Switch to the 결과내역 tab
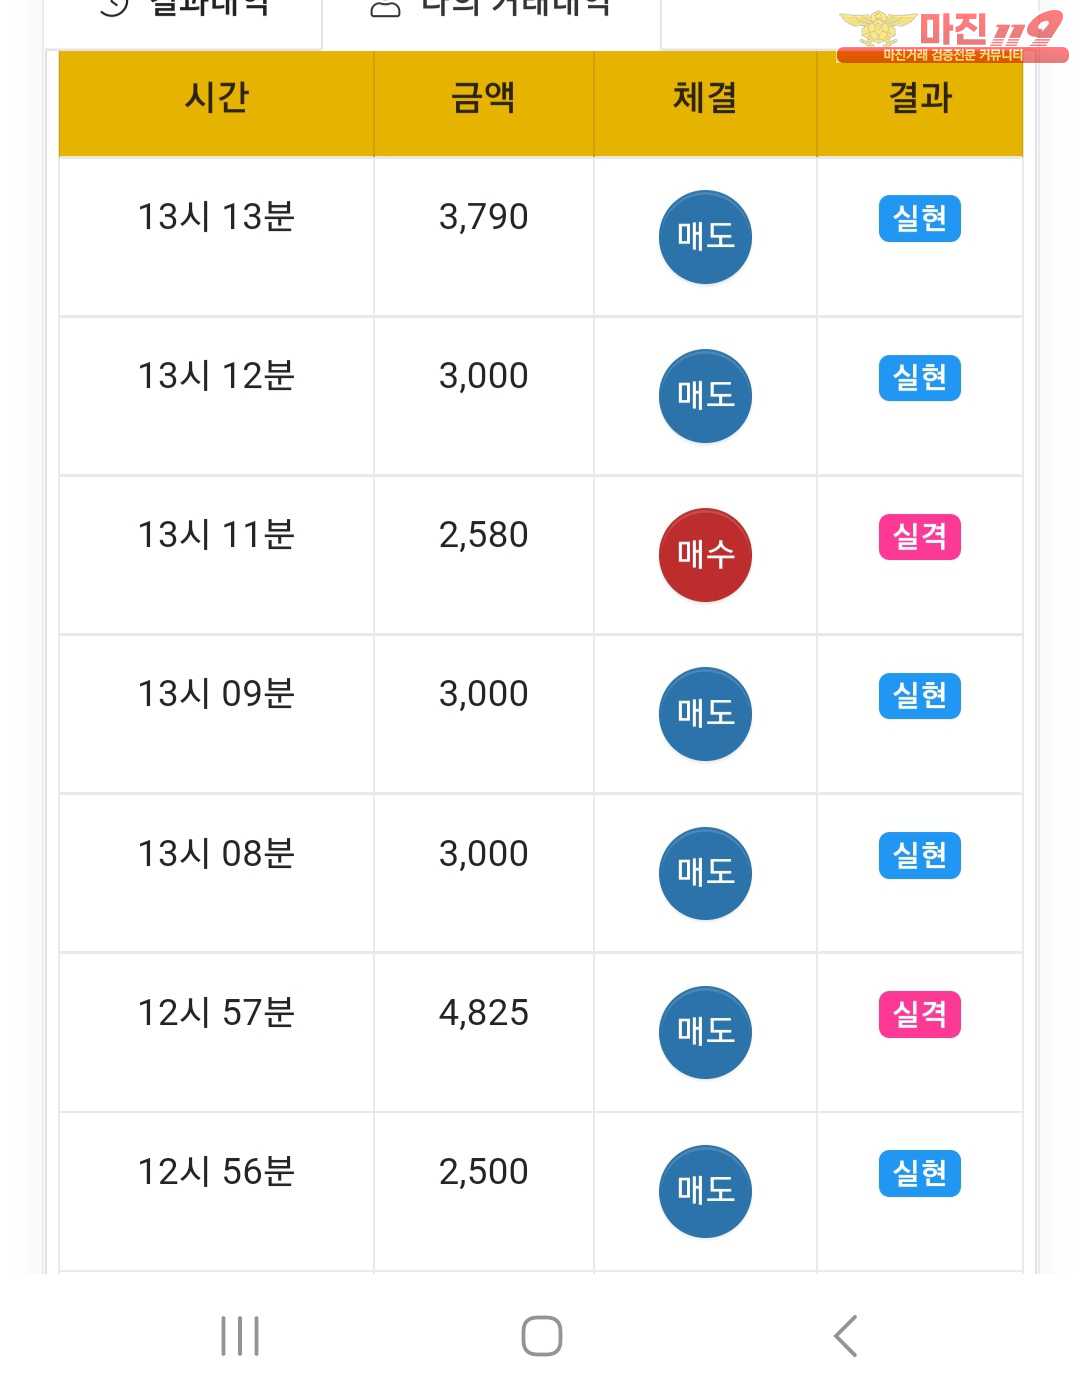Image resolution: width=1080 pixels, height=1400 pixels. pos(184,12)
